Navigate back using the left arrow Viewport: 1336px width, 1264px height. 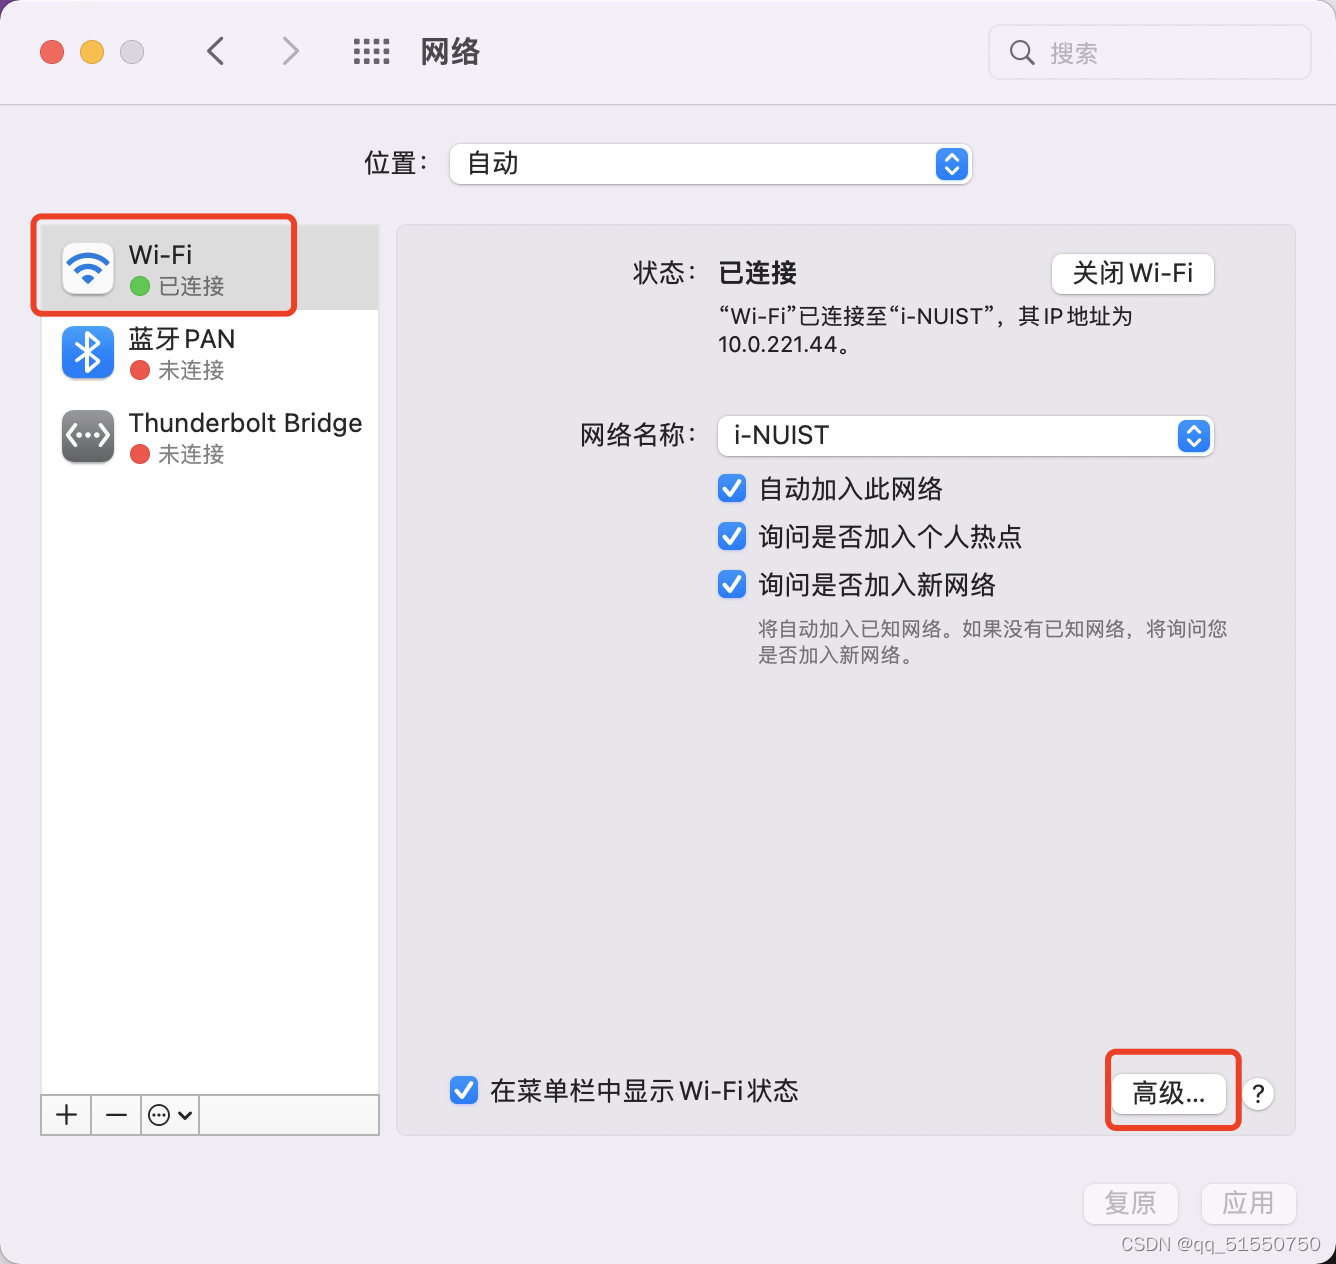click(215, 51)
